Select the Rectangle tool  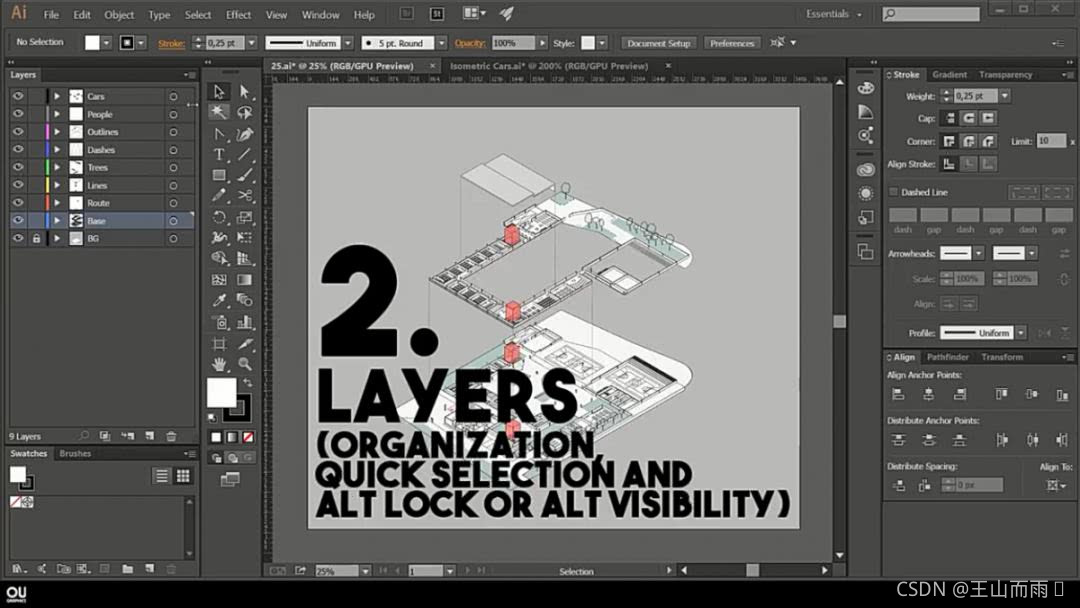219,175
